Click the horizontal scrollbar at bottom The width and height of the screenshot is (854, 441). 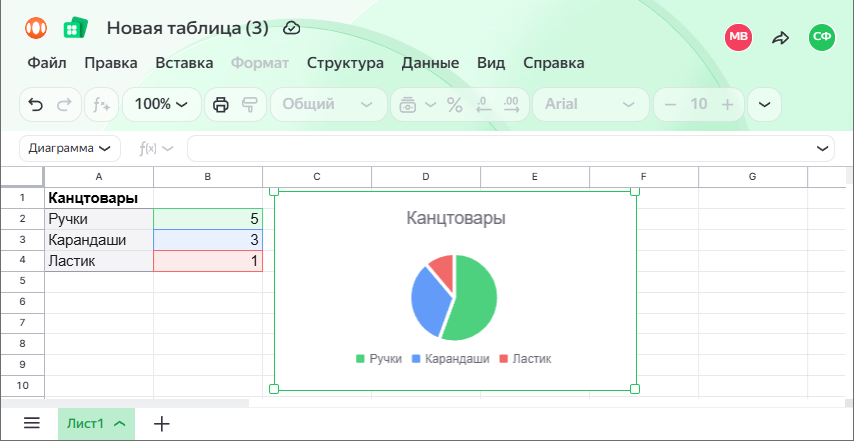125,403
